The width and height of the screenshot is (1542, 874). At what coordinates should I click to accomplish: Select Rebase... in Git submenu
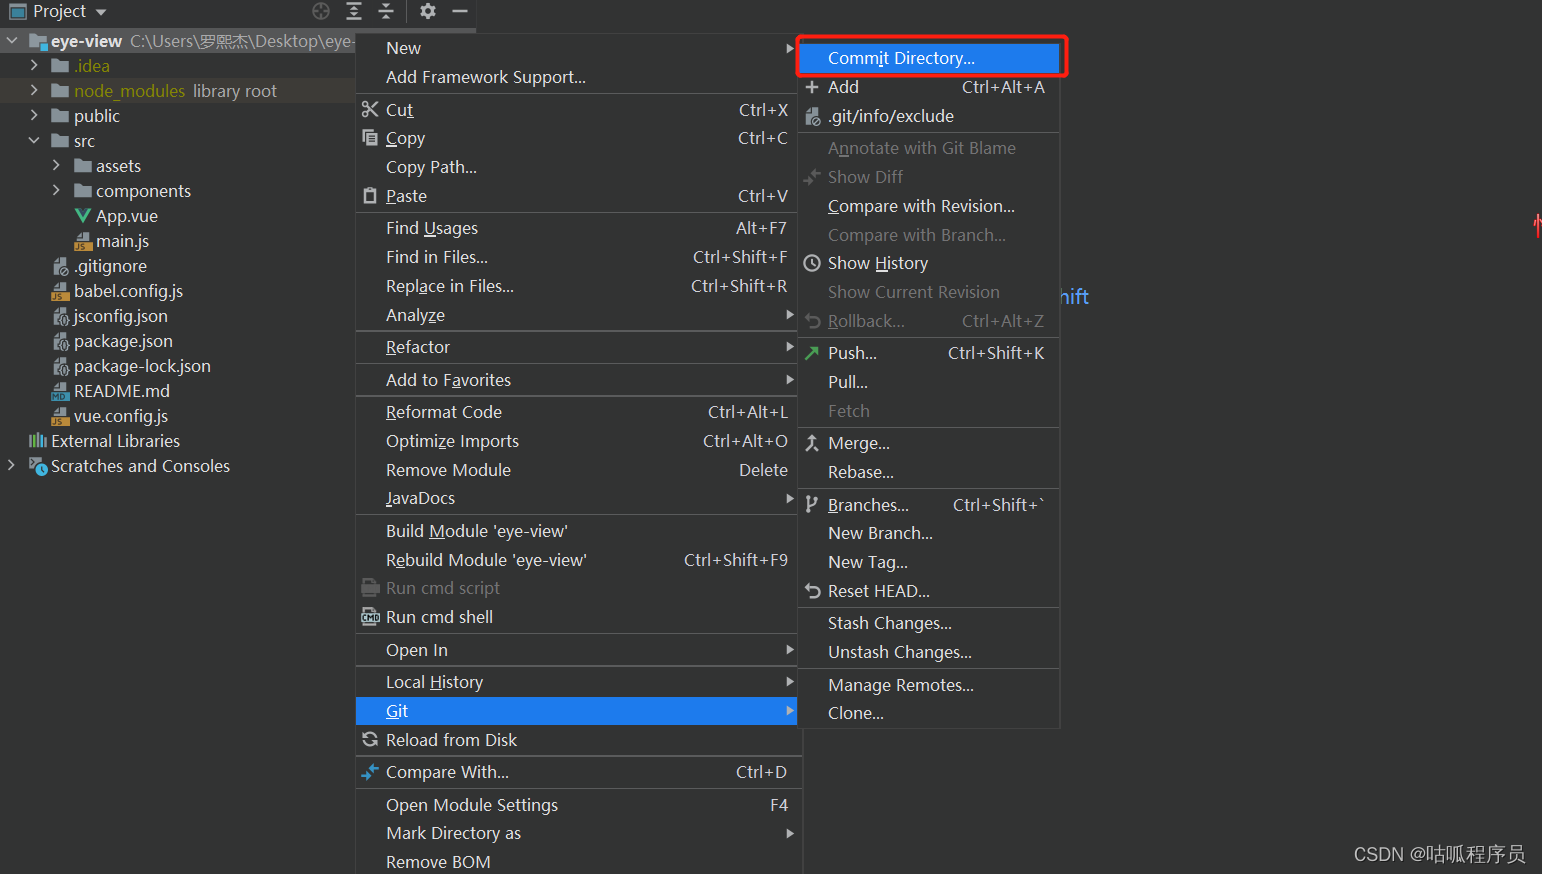click(929, 472)
